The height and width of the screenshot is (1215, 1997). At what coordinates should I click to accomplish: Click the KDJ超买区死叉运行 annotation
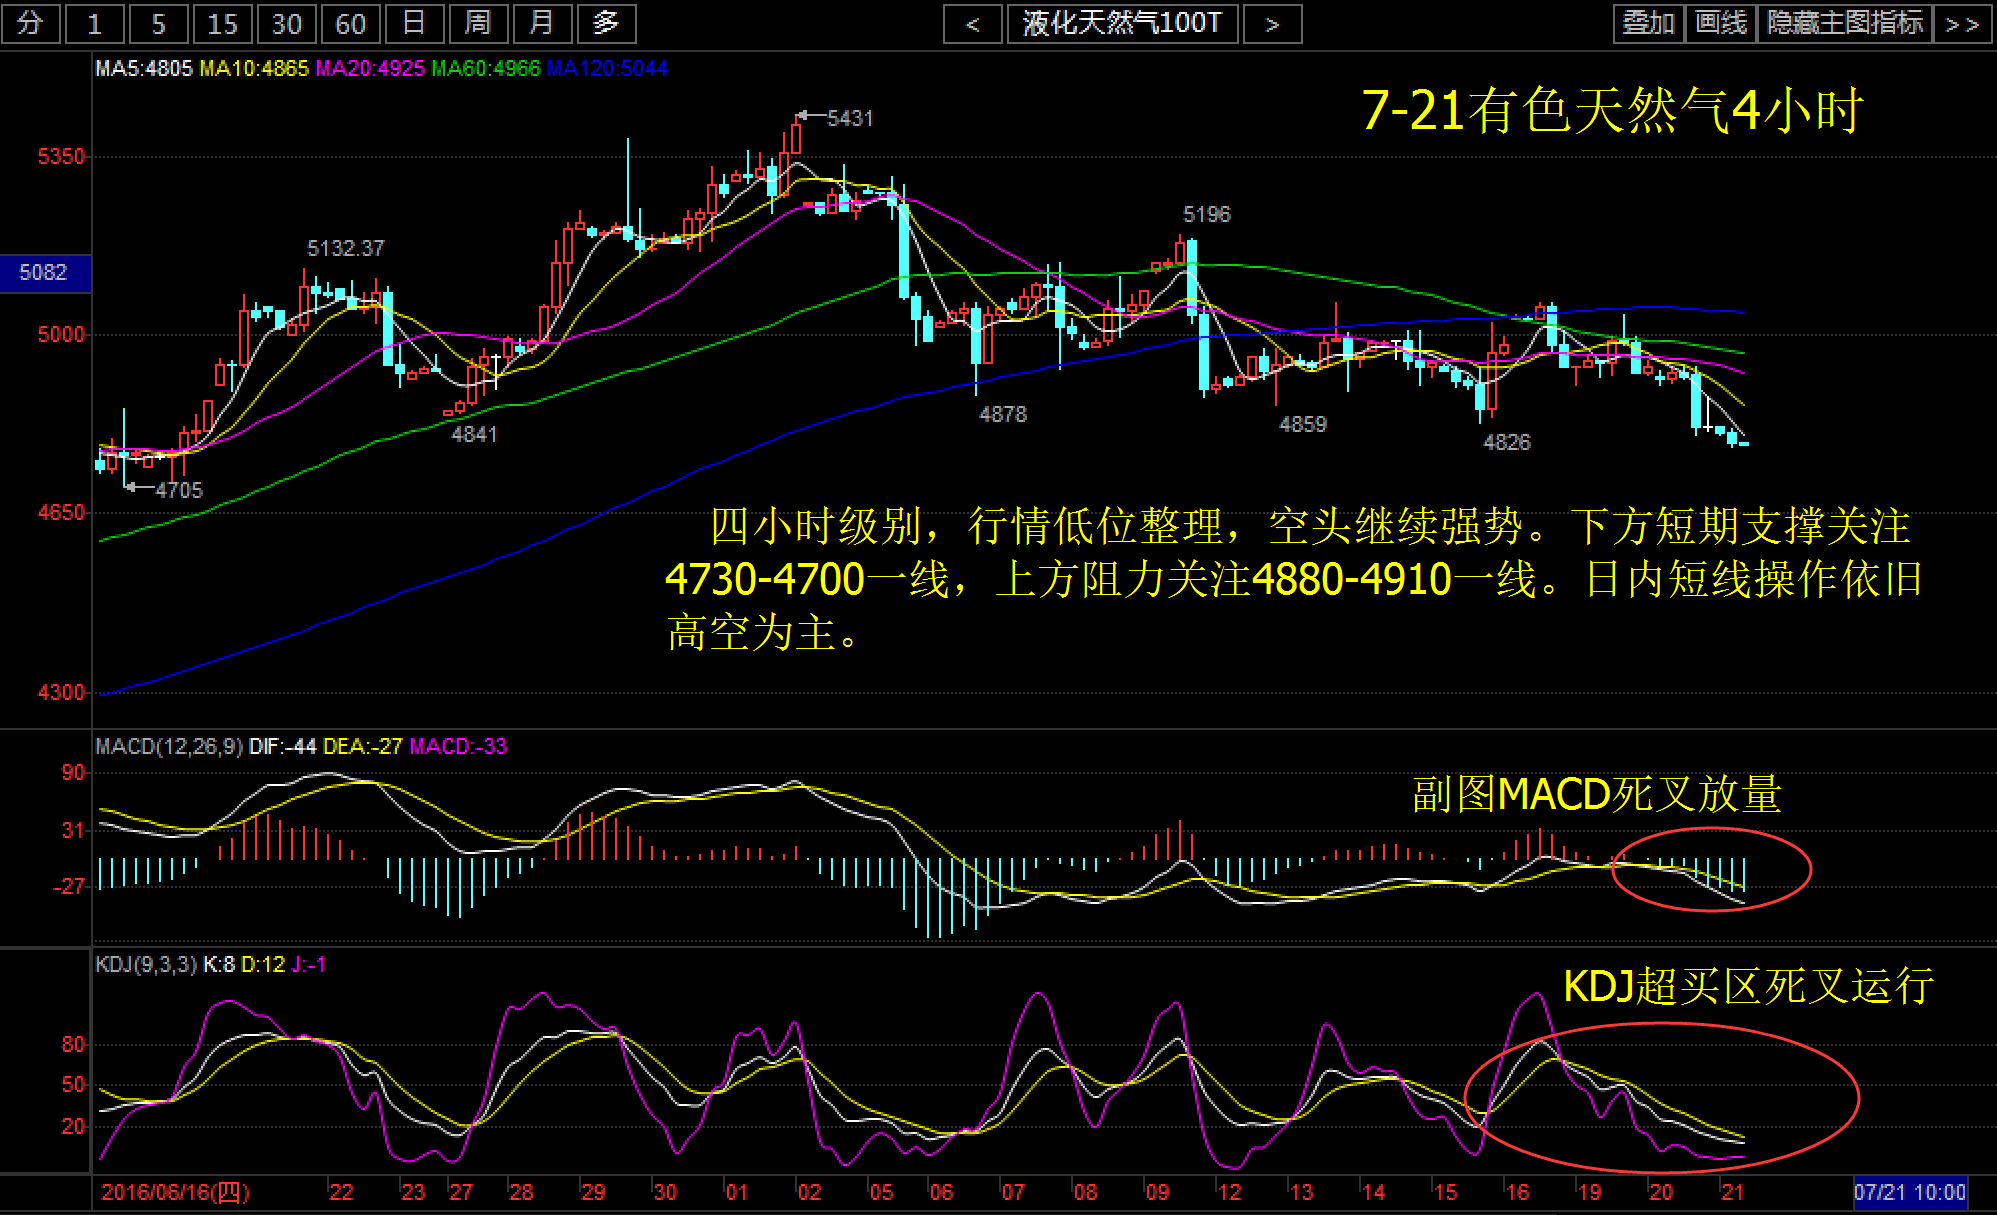point(1748,987)
